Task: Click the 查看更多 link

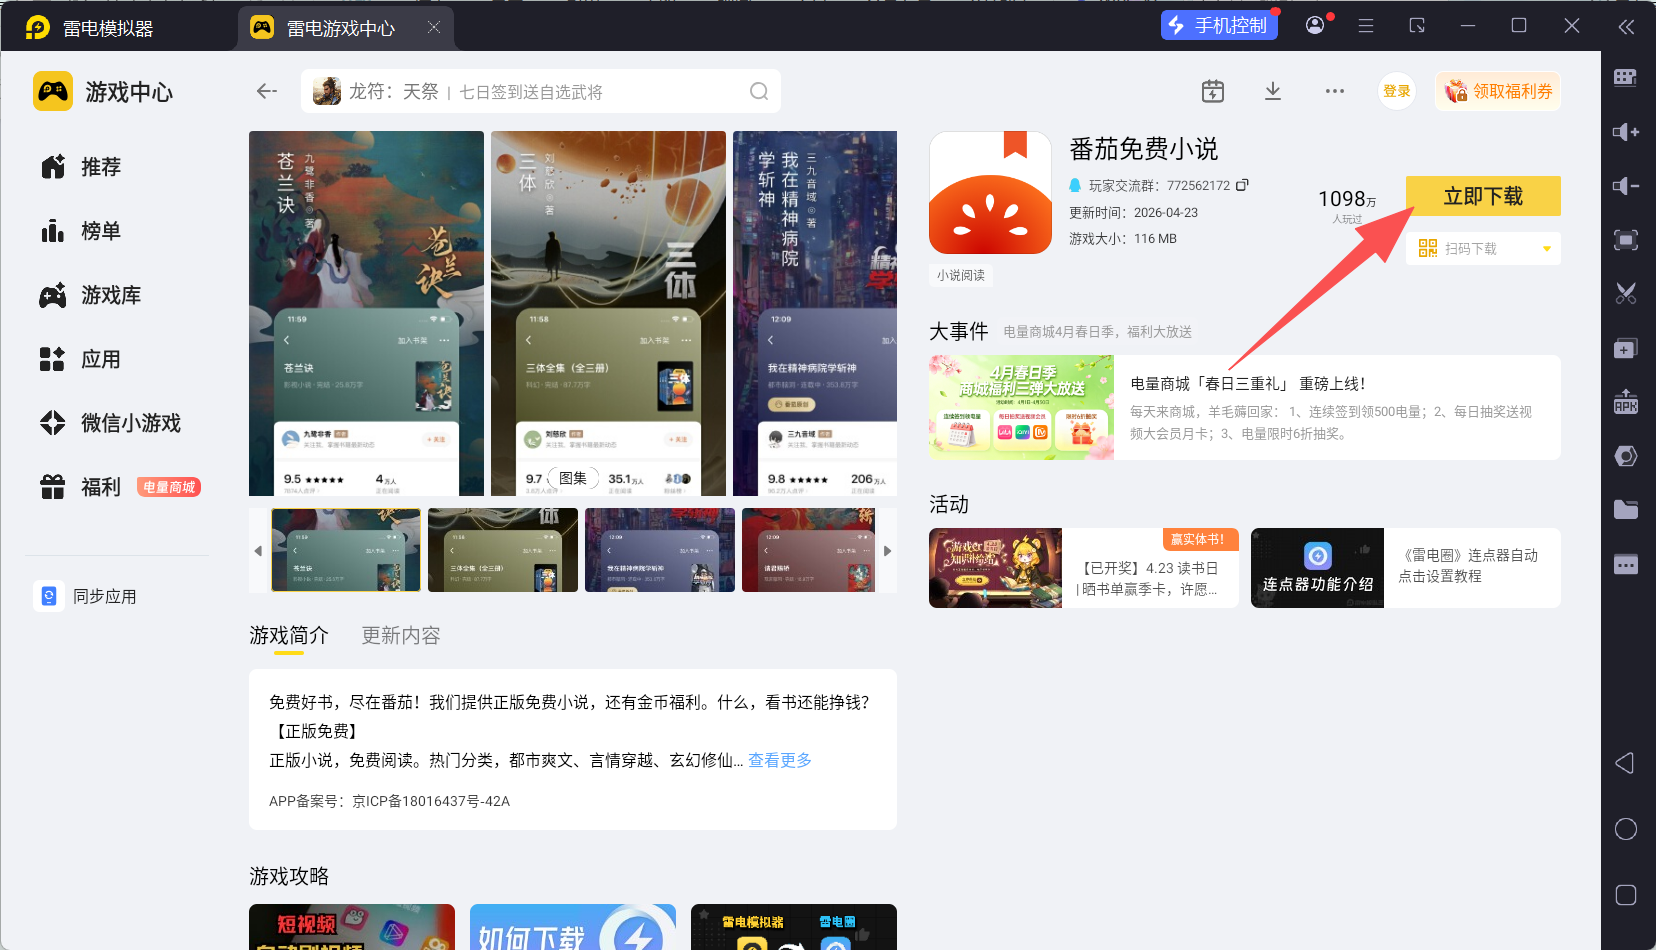Action: pyautogui.click(x=780, y=760)
